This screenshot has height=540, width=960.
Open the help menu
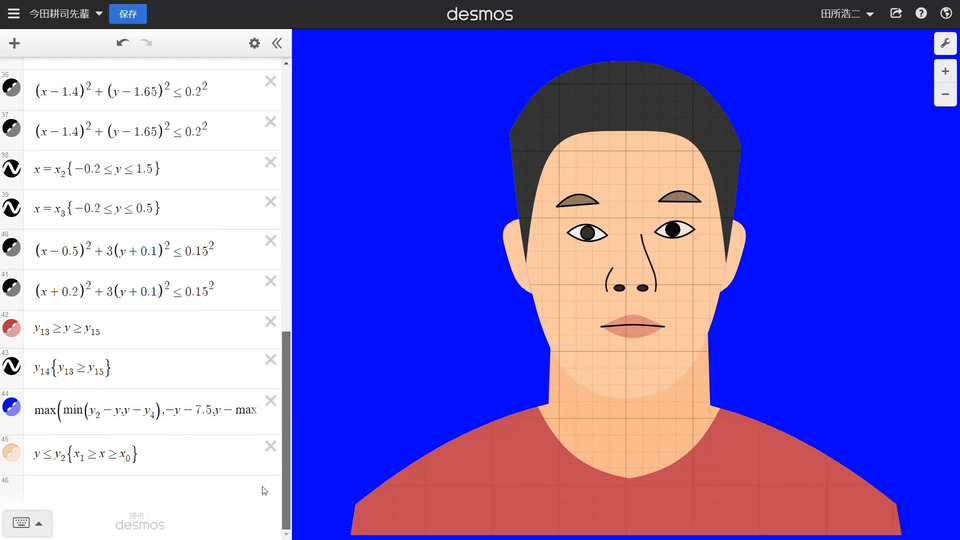pyautogui.click(x=921, y=14)
